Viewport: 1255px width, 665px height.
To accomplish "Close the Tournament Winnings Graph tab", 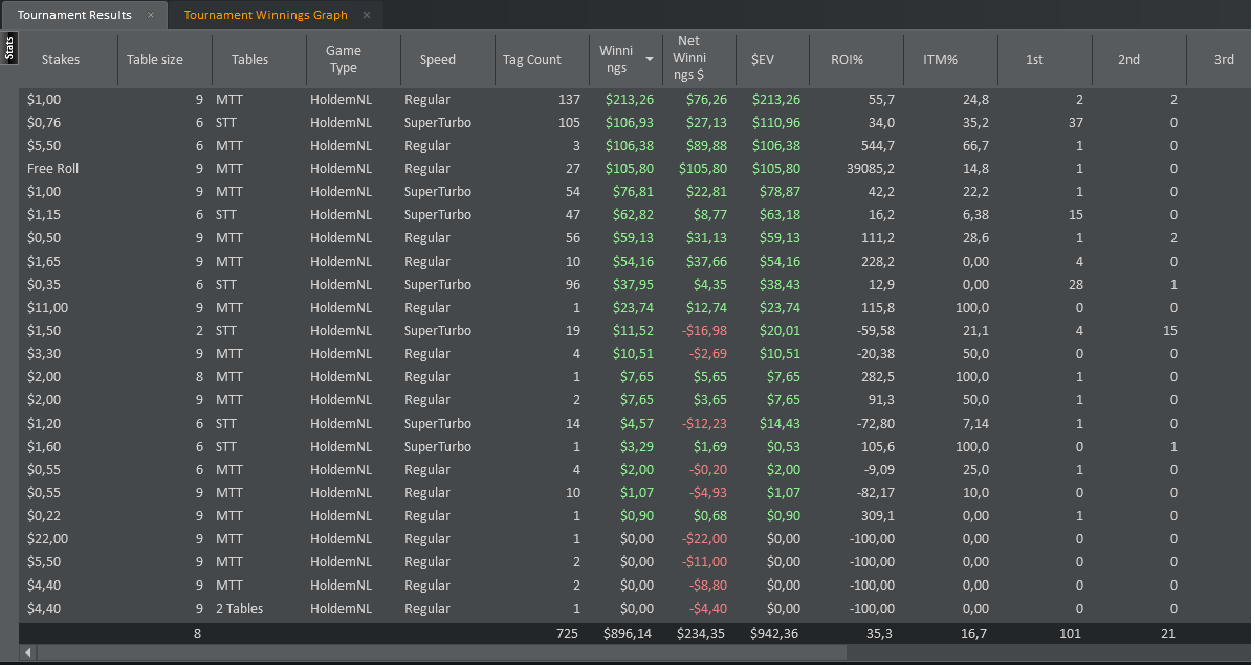I will pyautogui.click(x=367, y=15).
